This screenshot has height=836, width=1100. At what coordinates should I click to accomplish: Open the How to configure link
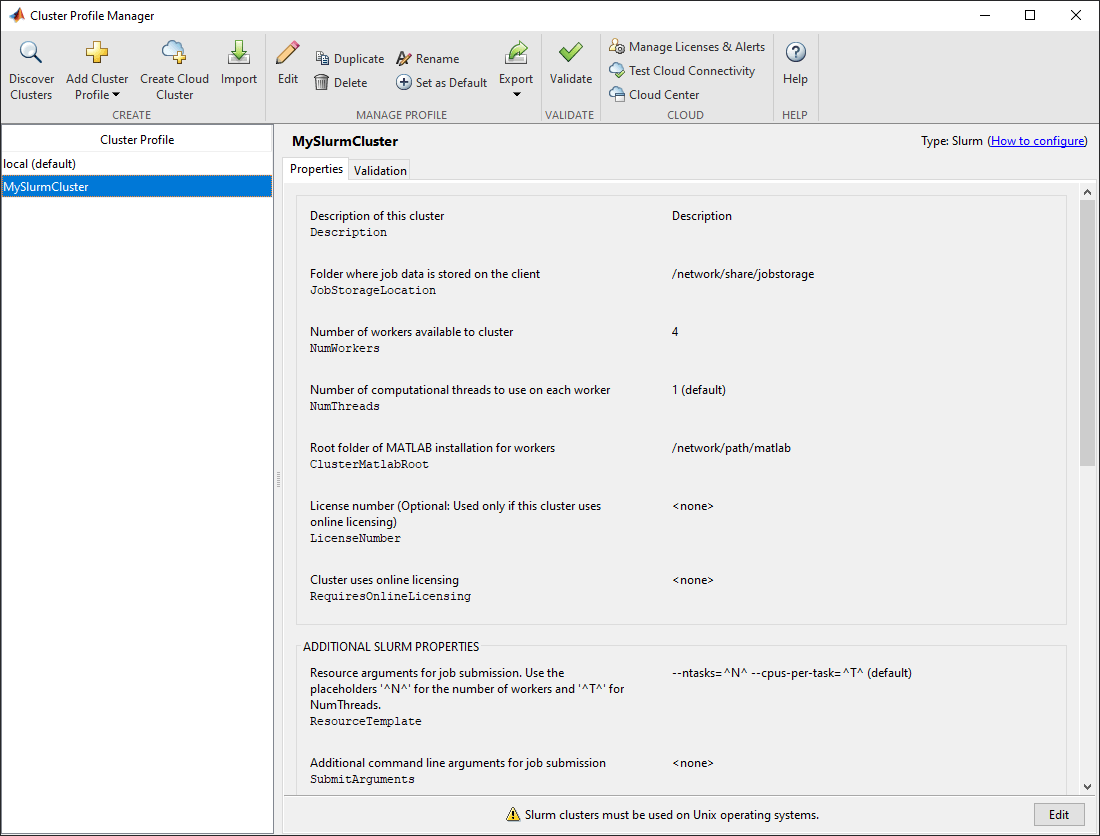pyautogui.click(x=1038, y=141)
